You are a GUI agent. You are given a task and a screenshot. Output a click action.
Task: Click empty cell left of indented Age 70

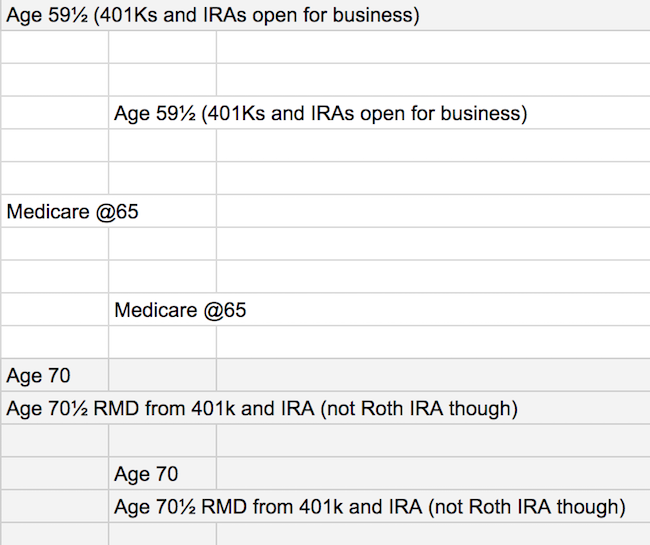55,473
